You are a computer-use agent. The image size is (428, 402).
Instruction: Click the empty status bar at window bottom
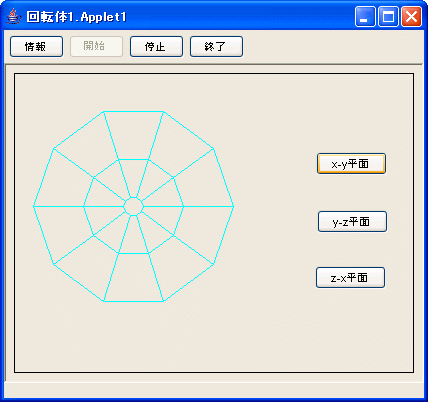pos(213,390)
